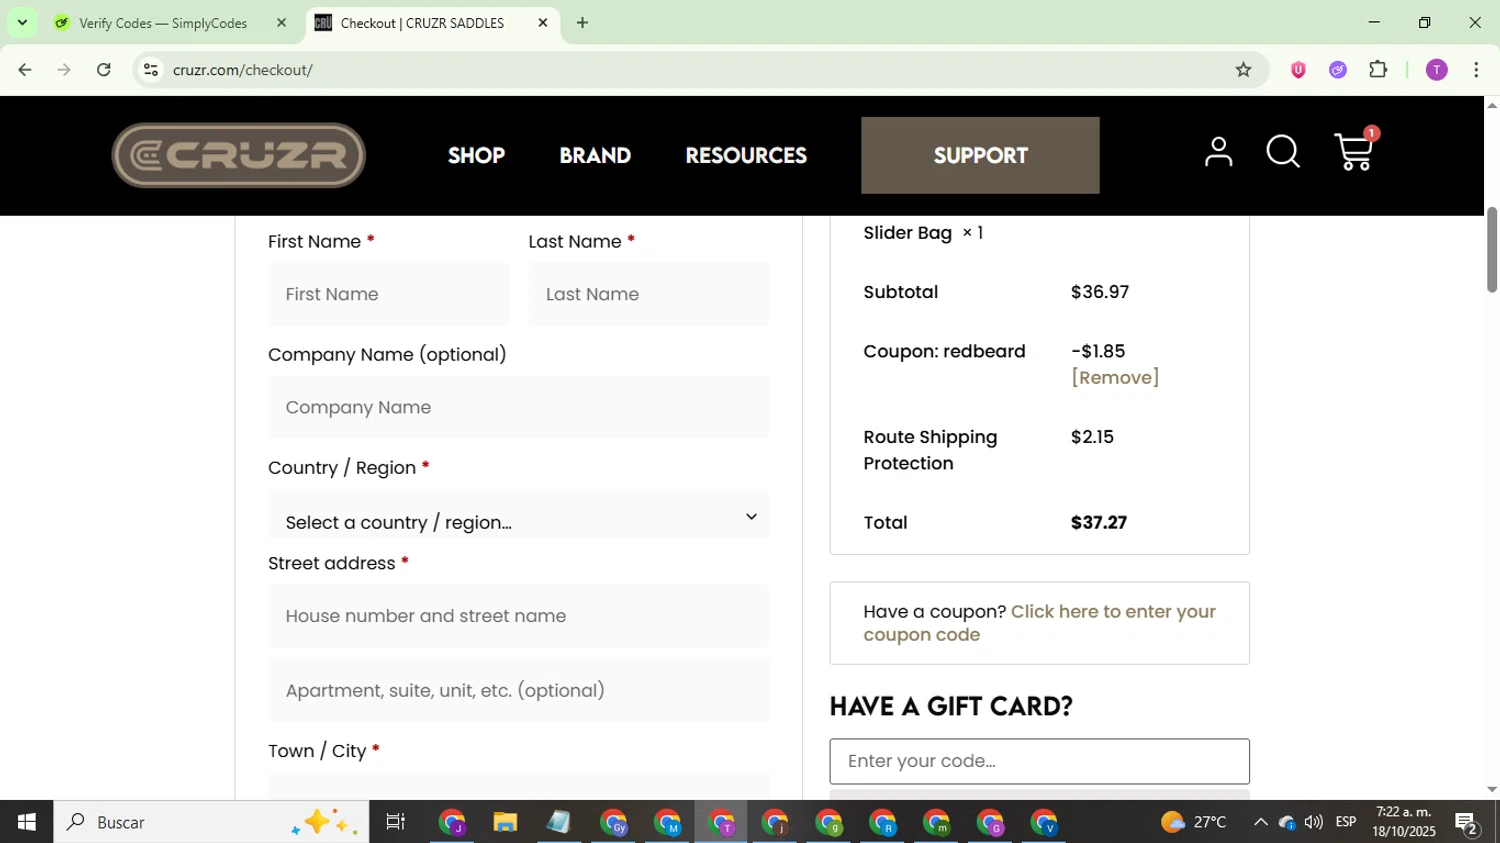The height and width of the screenshot is (843, 1500).
Task: Reload the checkout page
Action: (104, 70)
